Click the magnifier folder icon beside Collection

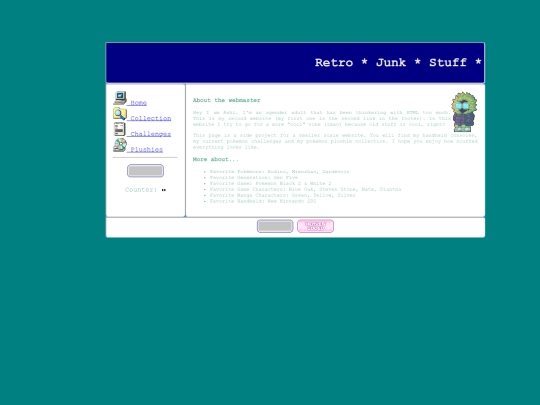tap(120, 114)
